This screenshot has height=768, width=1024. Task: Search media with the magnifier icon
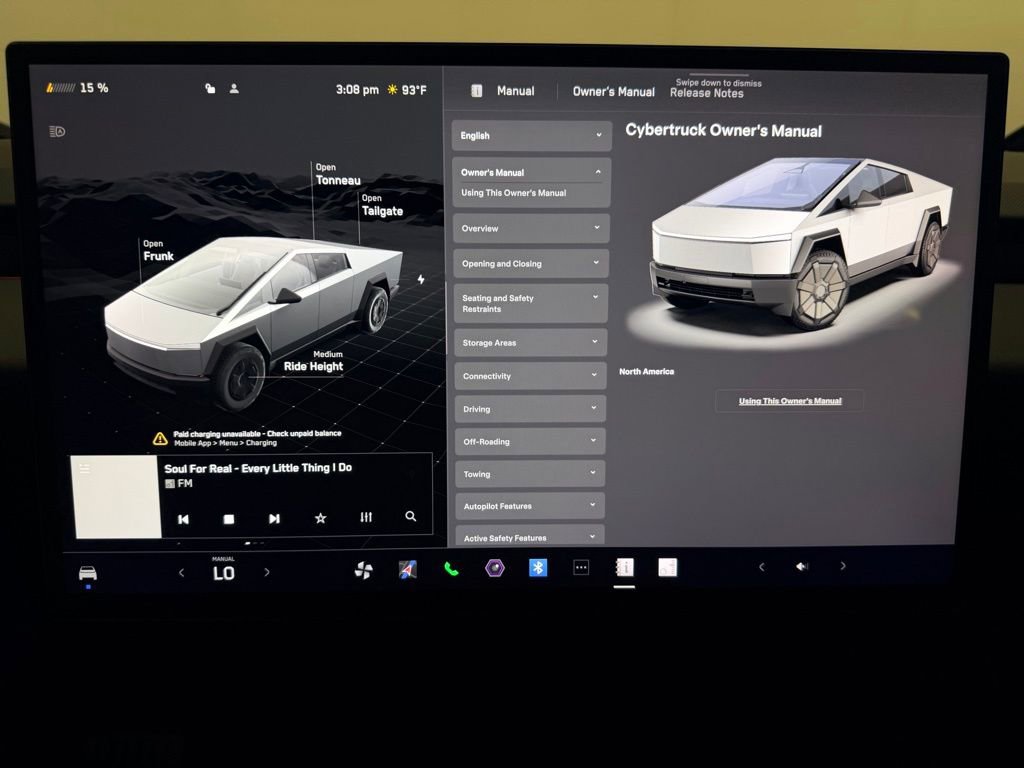410,516
